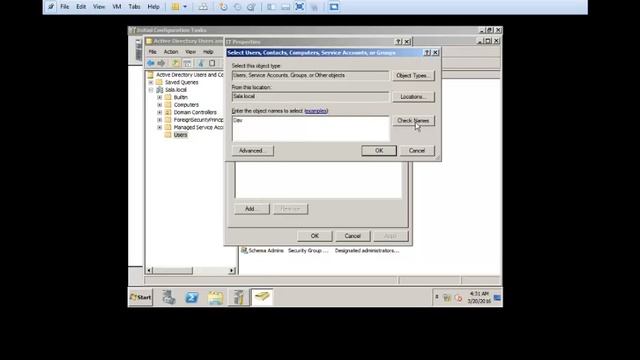Click the tree pane horizontal scrollbar right arrow

click(232, 270)
